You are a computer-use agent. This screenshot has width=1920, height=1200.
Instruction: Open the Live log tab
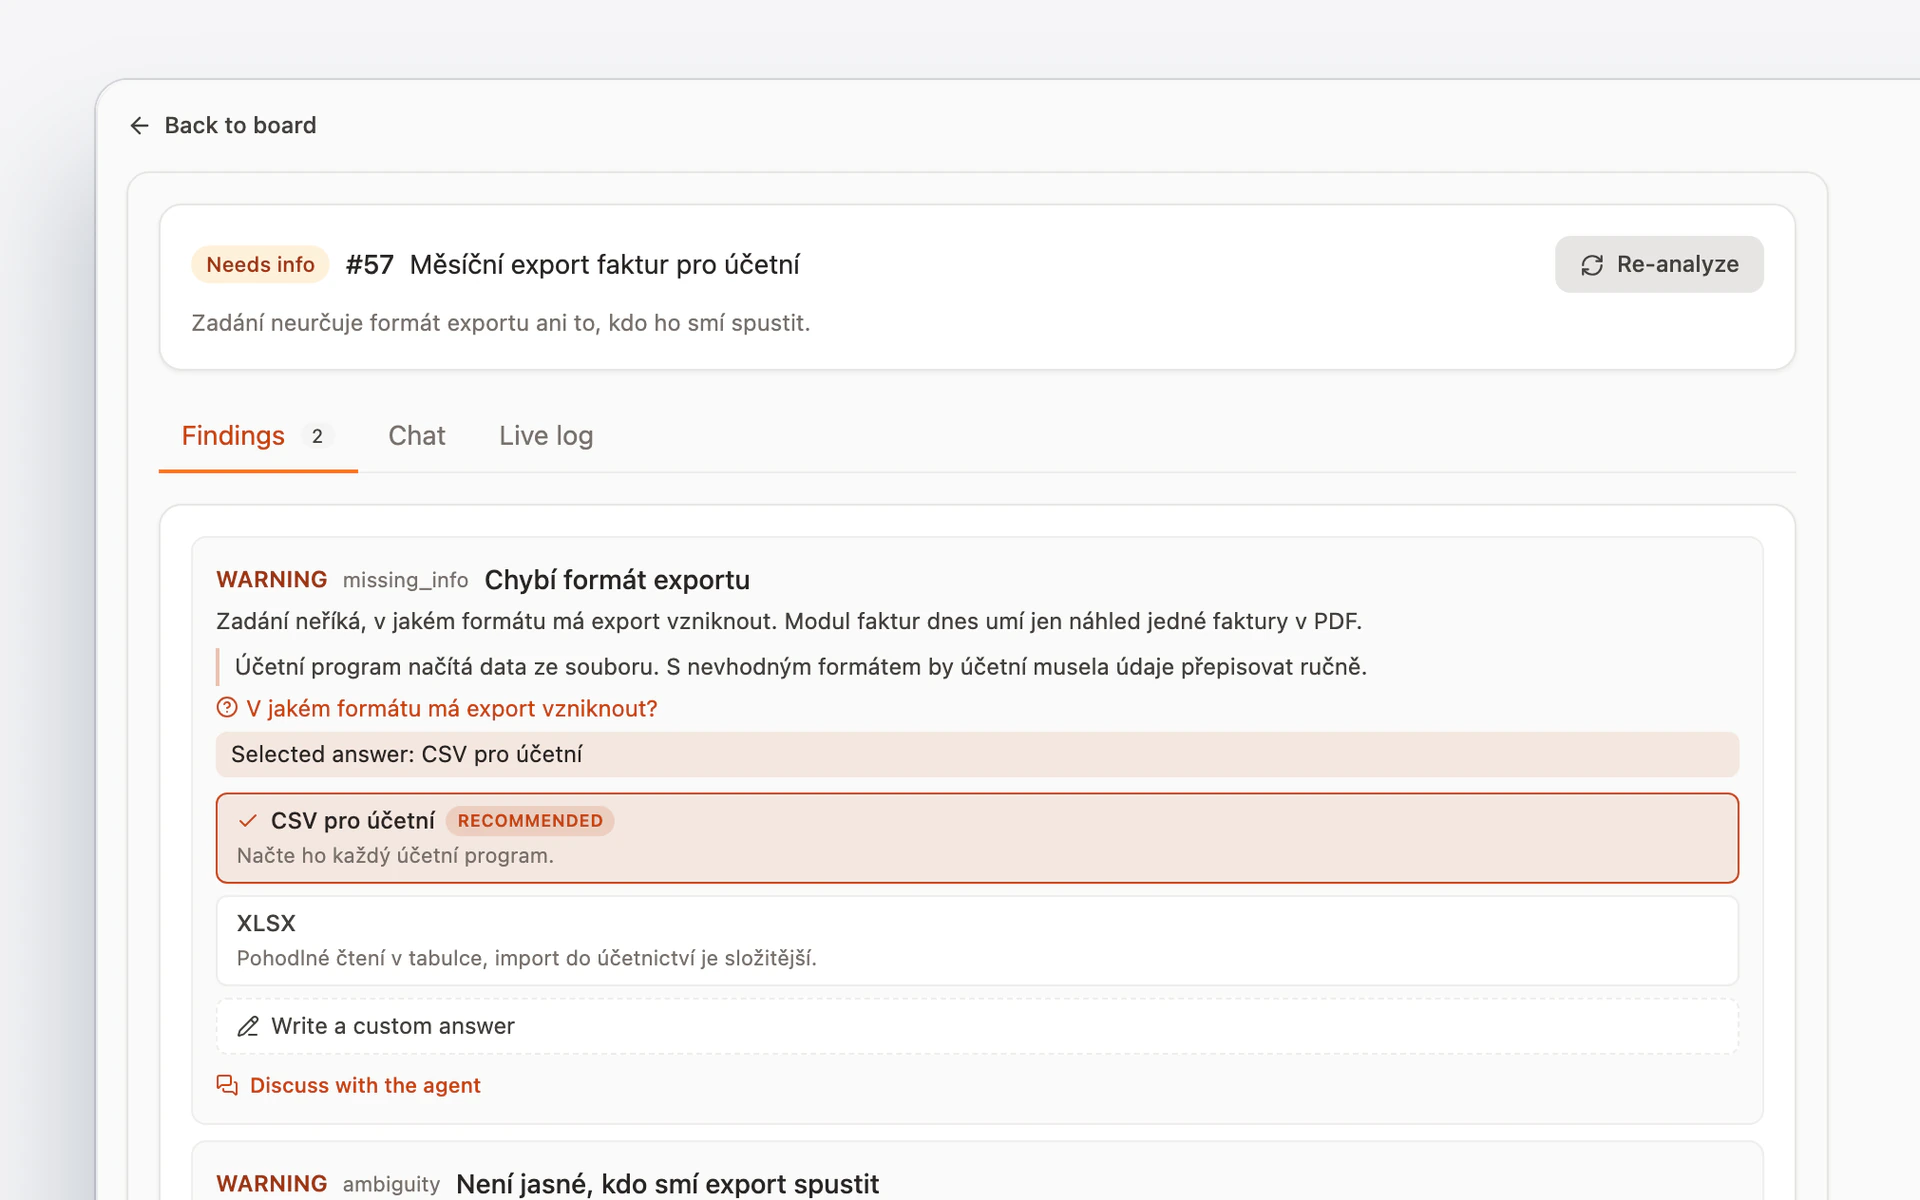tap(546, 436)
